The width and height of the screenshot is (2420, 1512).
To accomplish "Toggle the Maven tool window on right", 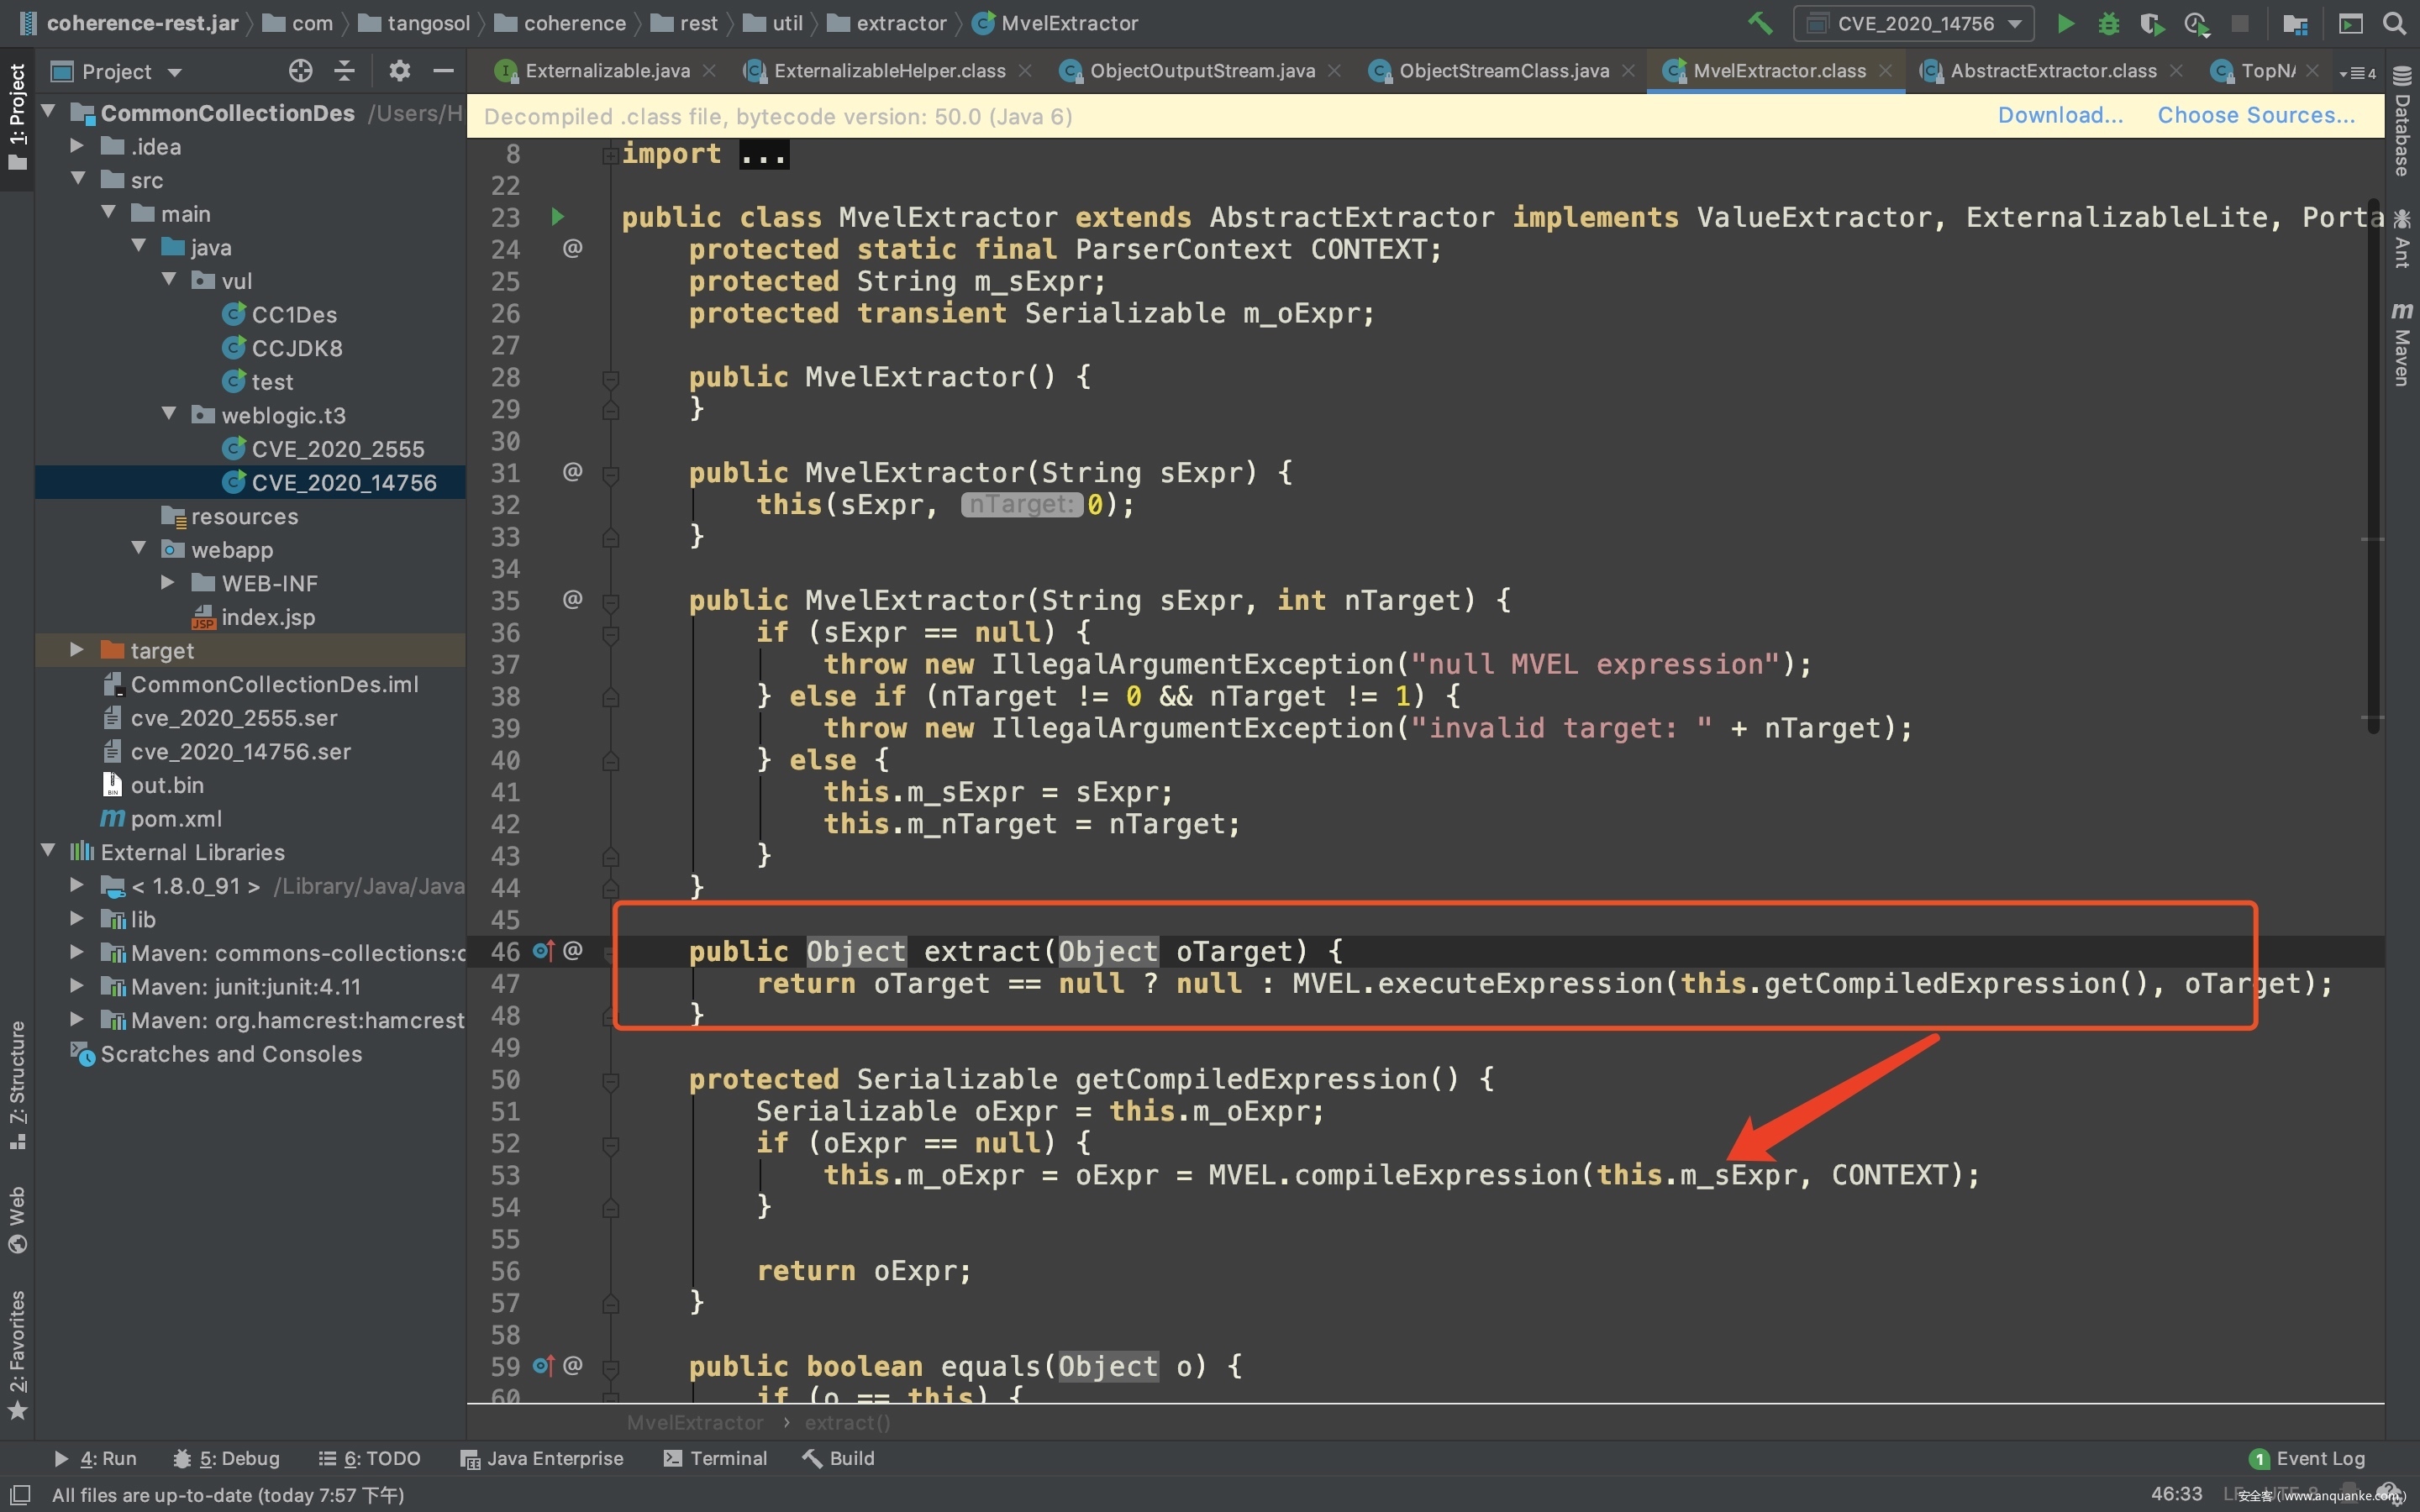I will [x=2402, y=345].
